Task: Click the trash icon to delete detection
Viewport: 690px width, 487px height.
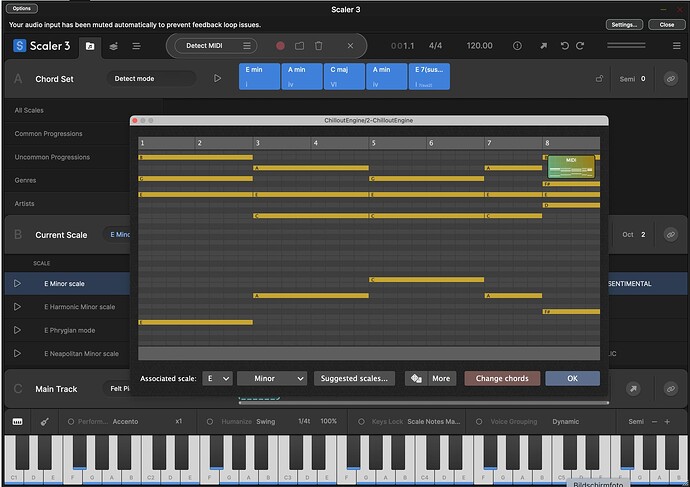Action: pyautogui.click(x=319, y=46)
